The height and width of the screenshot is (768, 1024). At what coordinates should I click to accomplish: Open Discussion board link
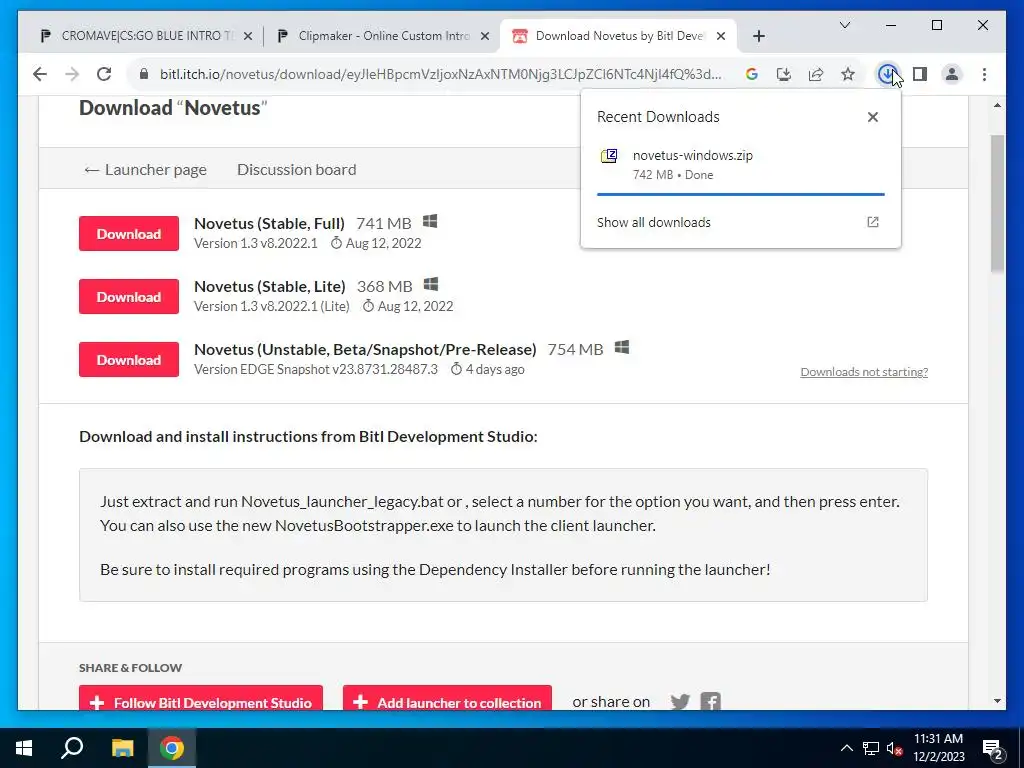click(x=296, y=170)
